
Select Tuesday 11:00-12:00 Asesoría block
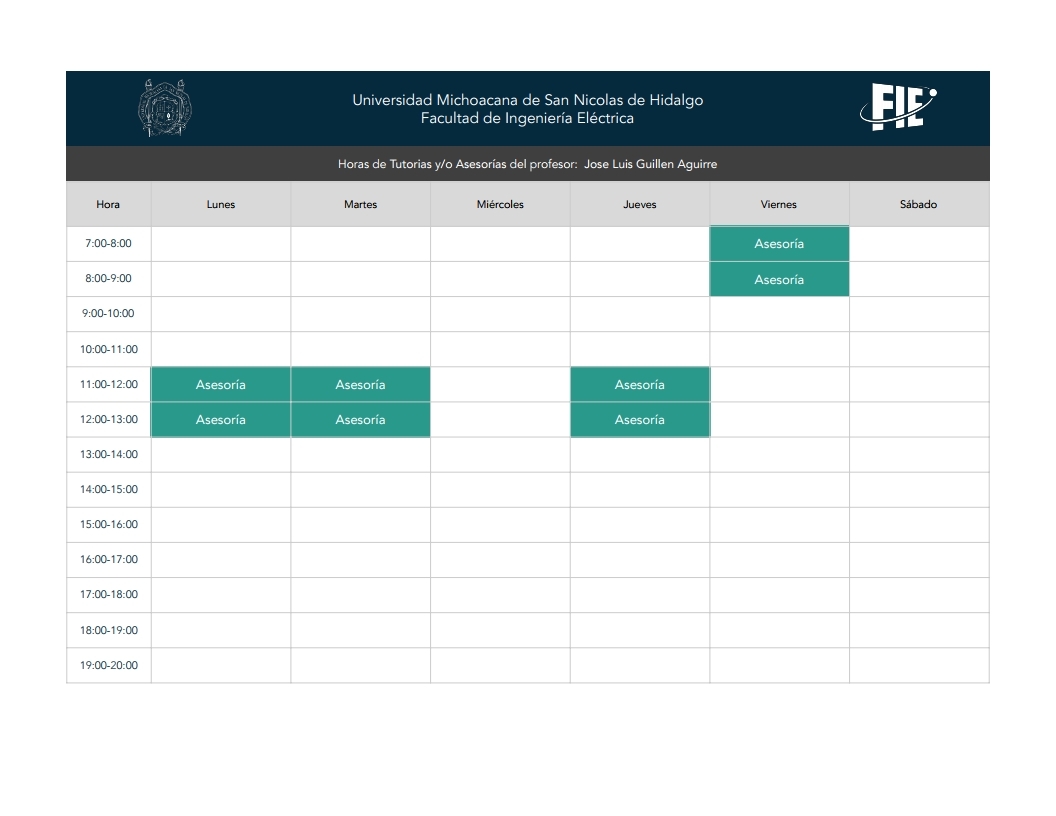(360, 384)
